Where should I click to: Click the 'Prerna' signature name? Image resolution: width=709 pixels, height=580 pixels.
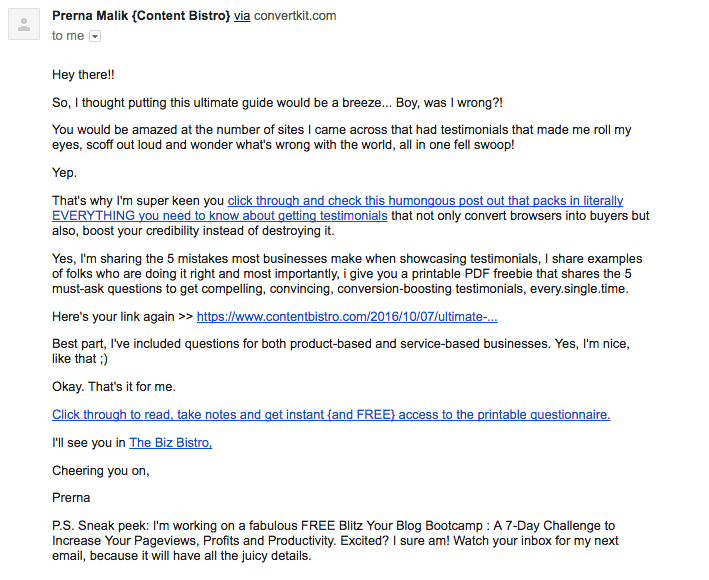(71, 498)
